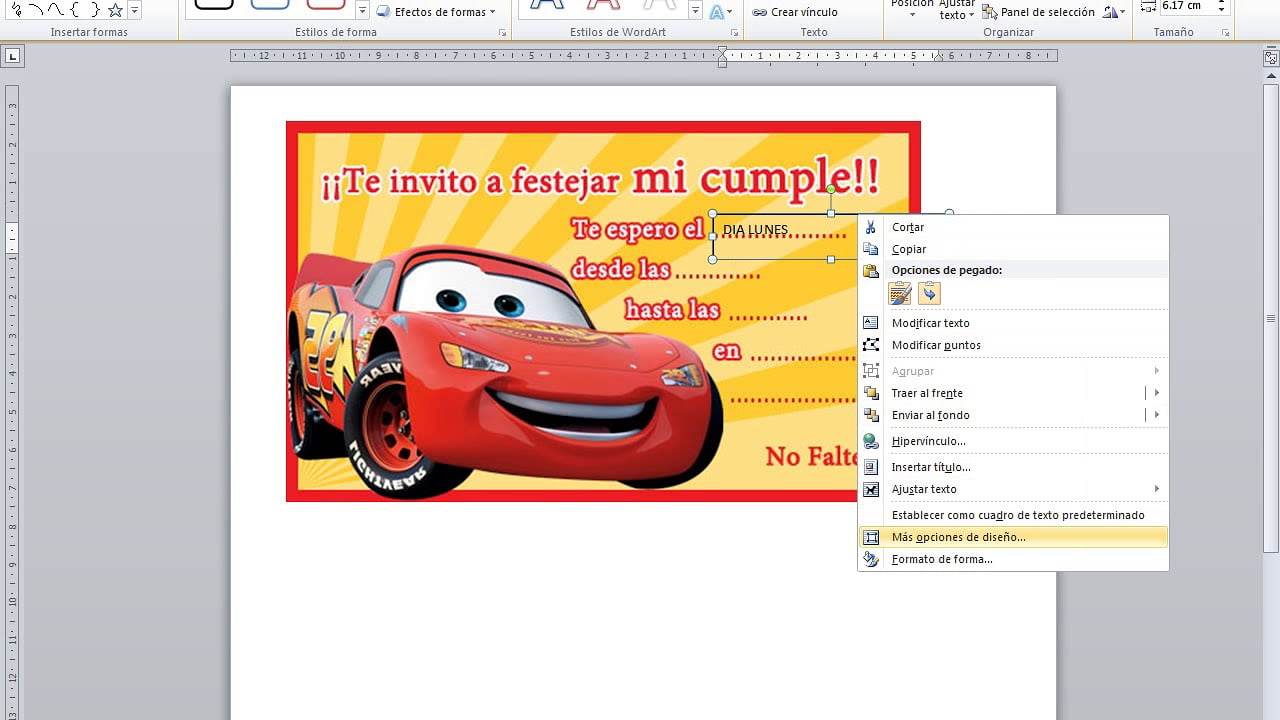
Task: Expand the shape styles gallery
Action: (x=362, y=11)
